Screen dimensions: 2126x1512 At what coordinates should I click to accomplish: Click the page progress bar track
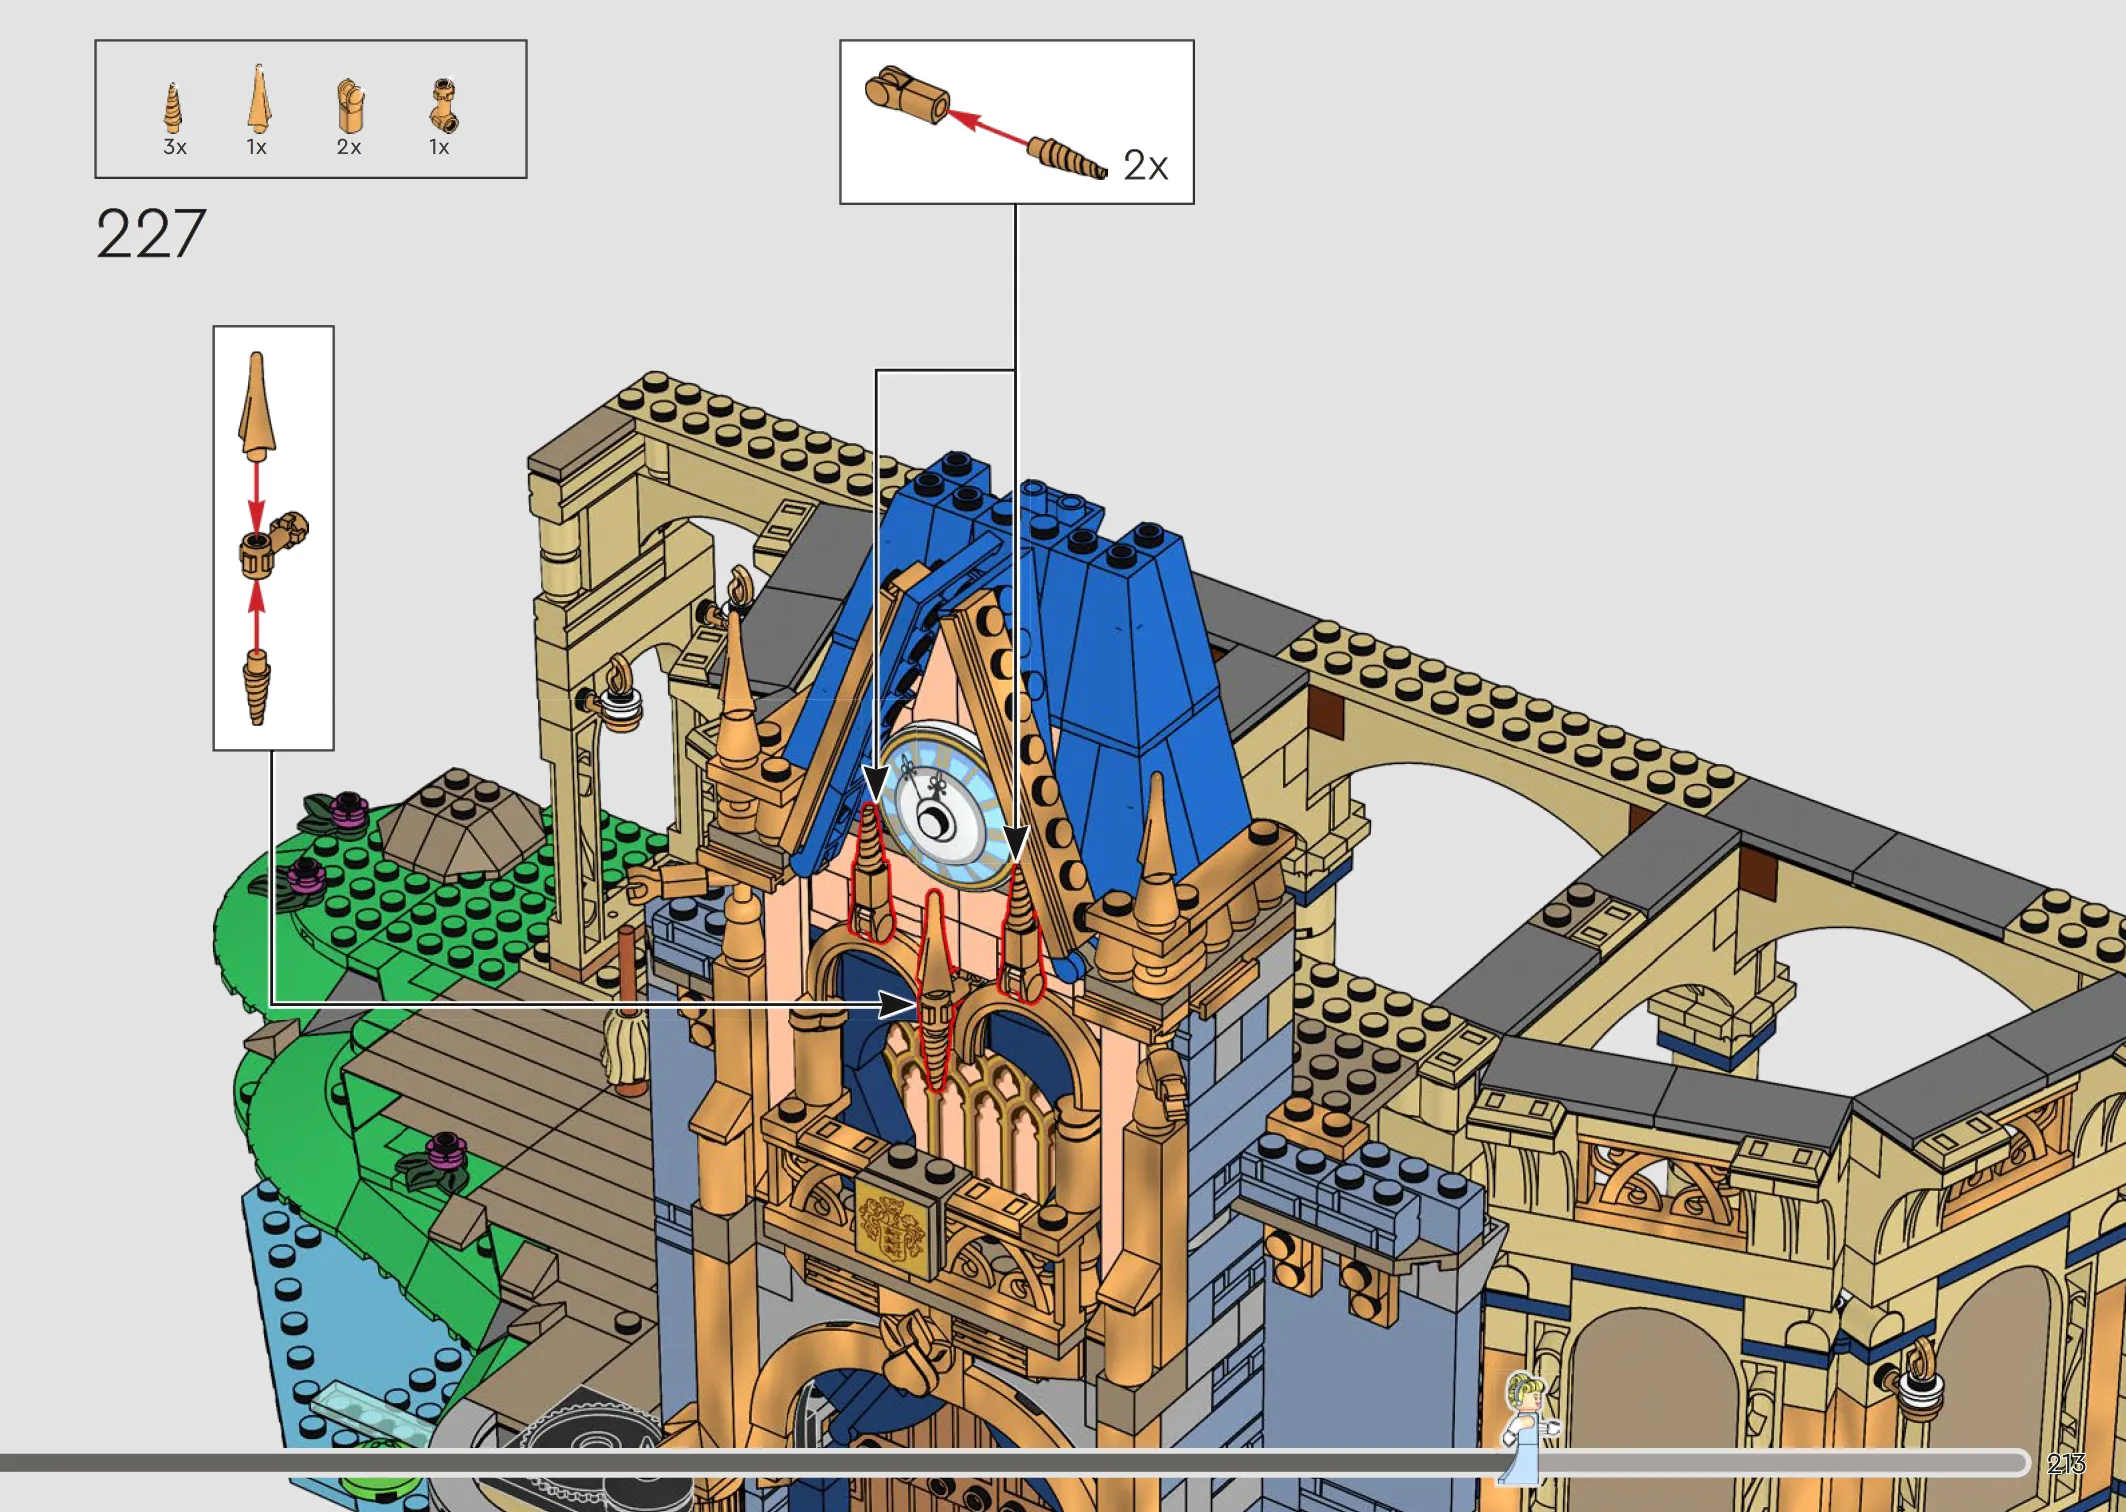point(1014,1463)
